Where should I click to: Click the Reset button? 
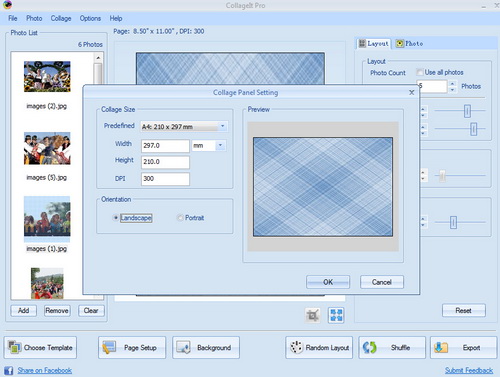click(463, 310)
